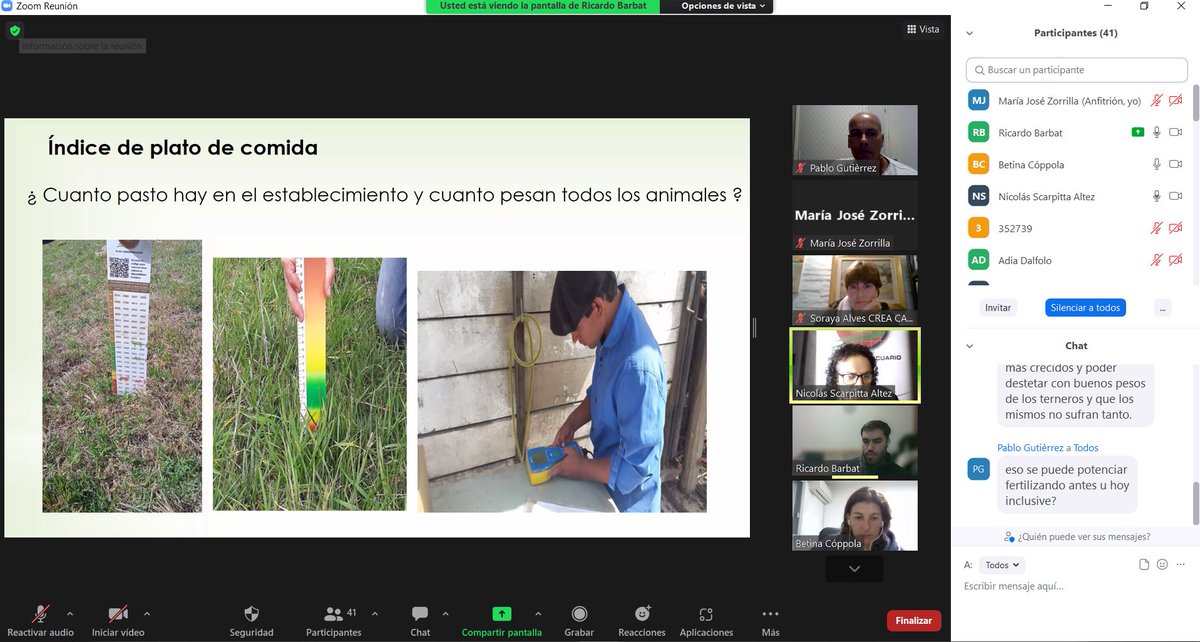This screenshot has height=642, width=1200.
Task: Toggle María José Zorrilla's muted microphone icon
Action: 1157,101
